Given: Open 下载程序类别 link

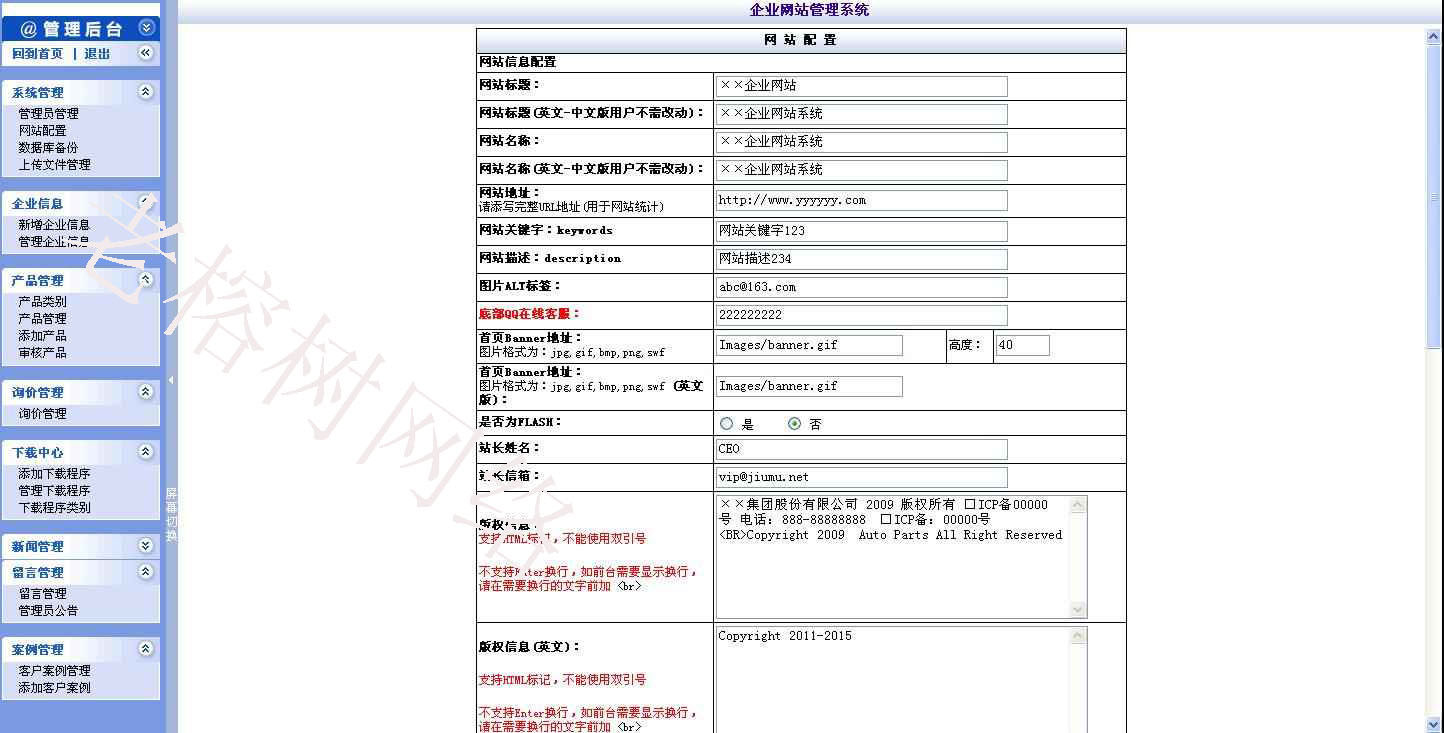Looking at the screenshot, I should 54,507.
